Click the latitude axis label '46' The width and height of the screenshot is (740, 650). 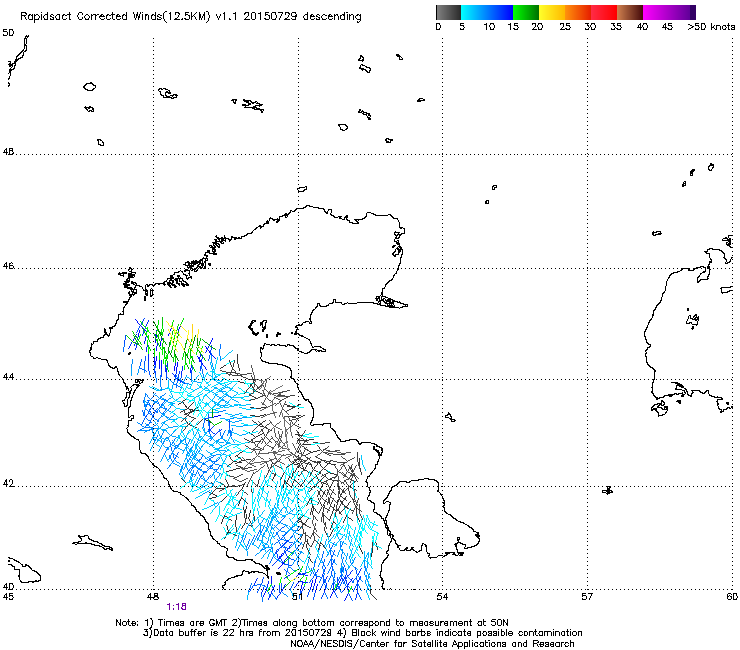8,266
